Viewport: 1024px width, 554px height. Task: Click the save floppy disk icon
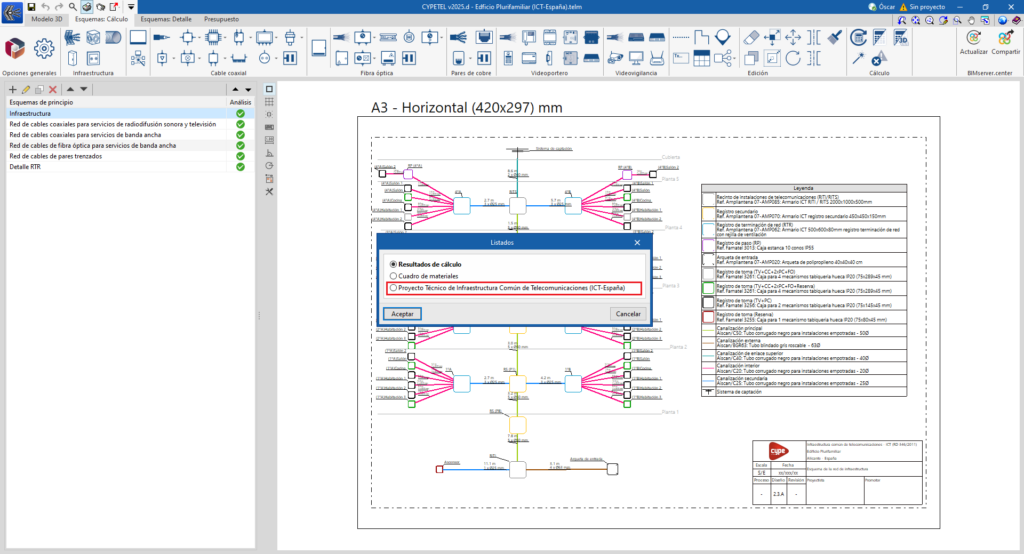click(x=31, y=6)
